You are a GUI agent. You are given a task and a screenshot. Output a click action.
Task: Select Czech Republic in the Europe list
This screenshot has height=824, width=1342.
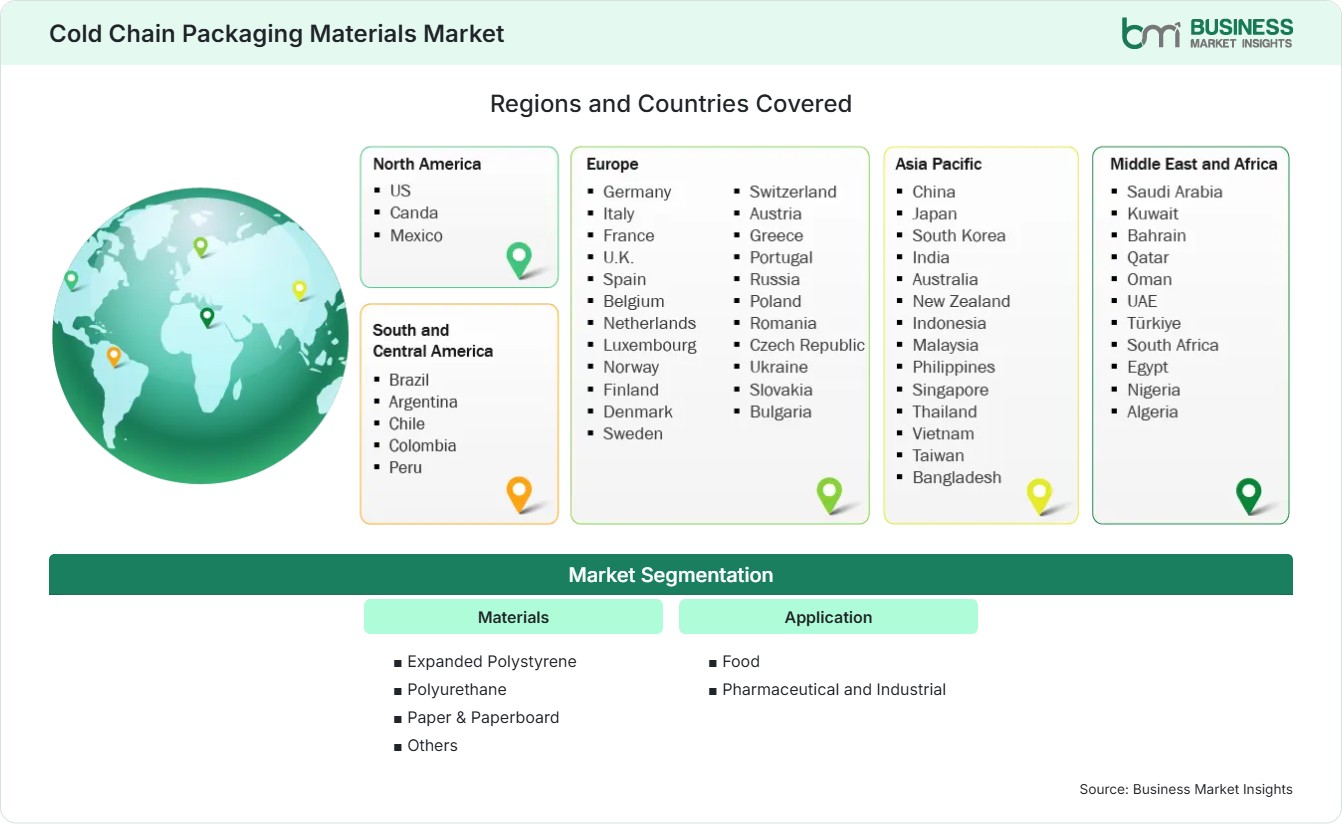coord(807,345)
